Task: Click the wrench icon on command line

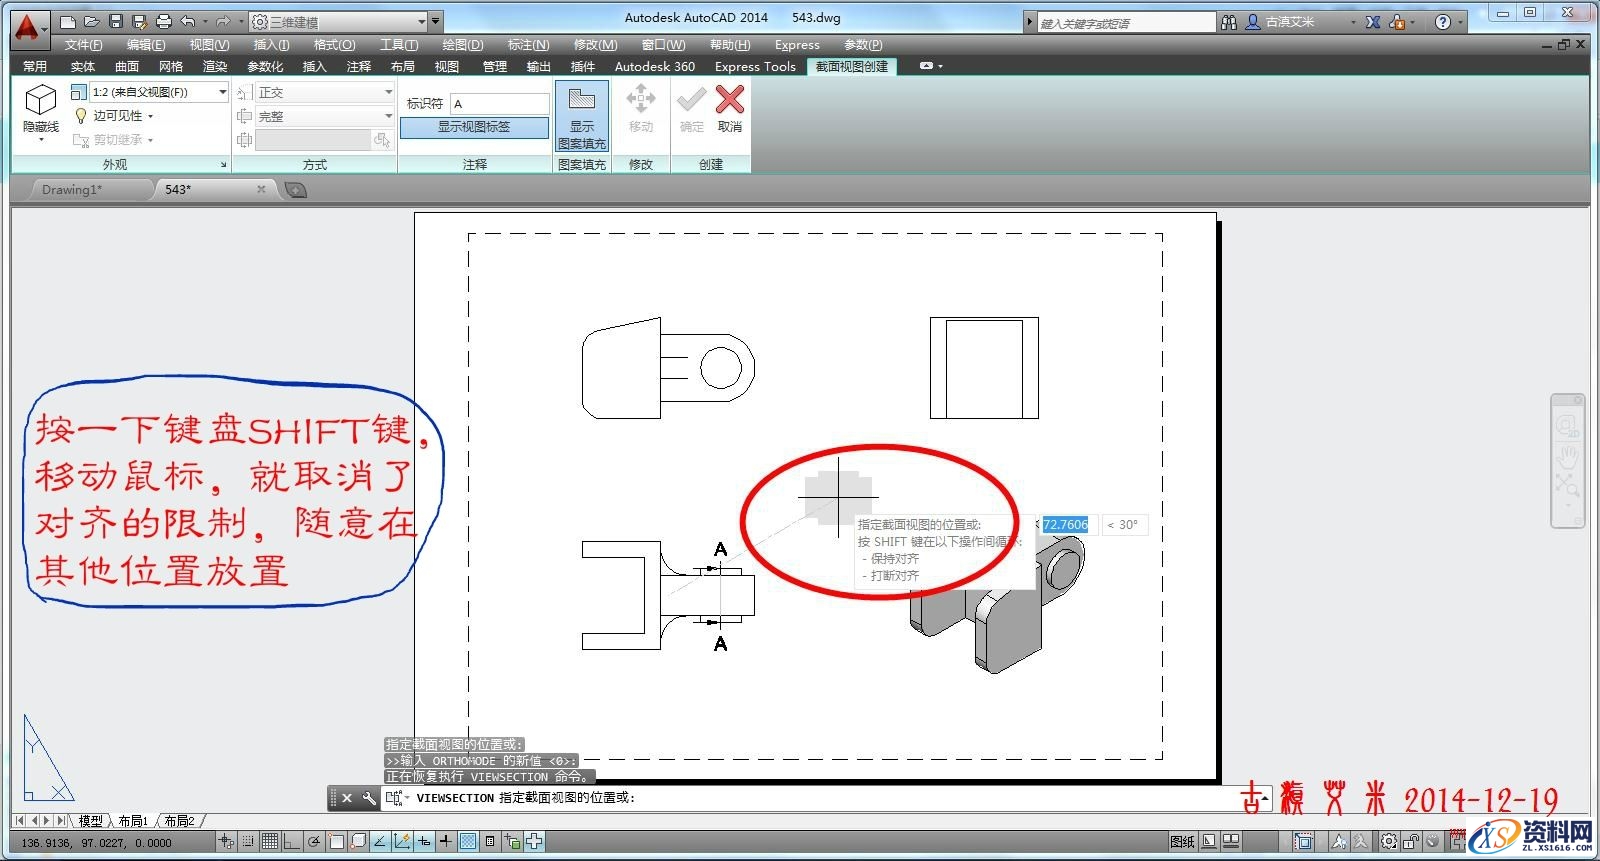Action: 369,798
